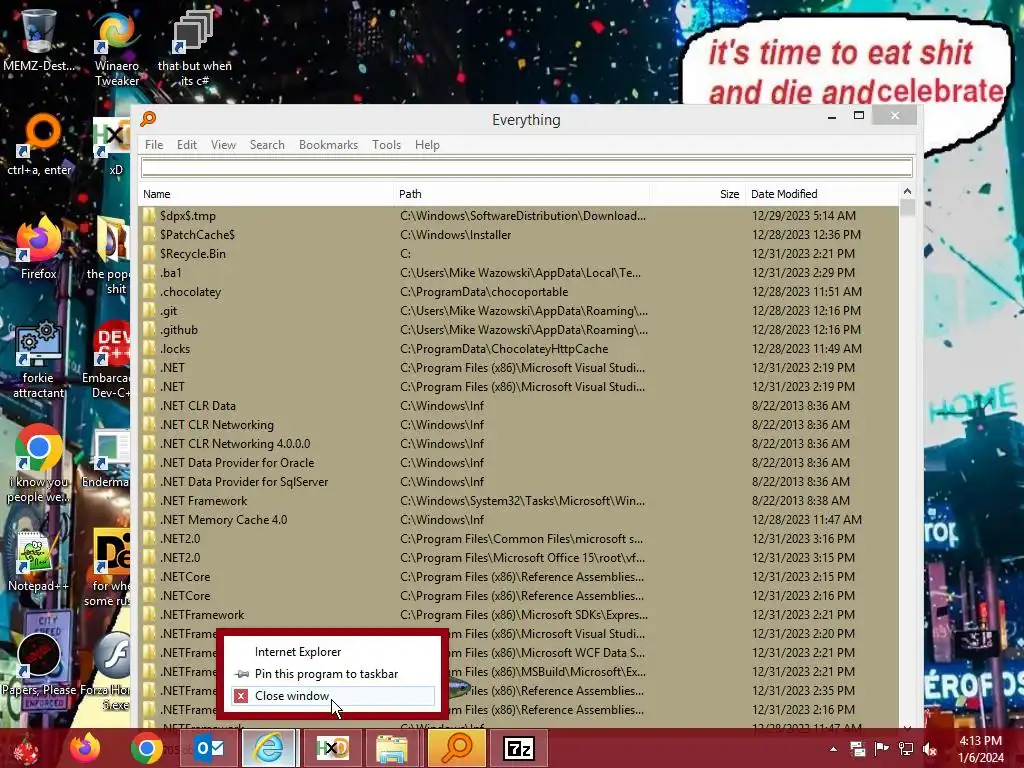Sort results by Size column header

click(697, 194)
